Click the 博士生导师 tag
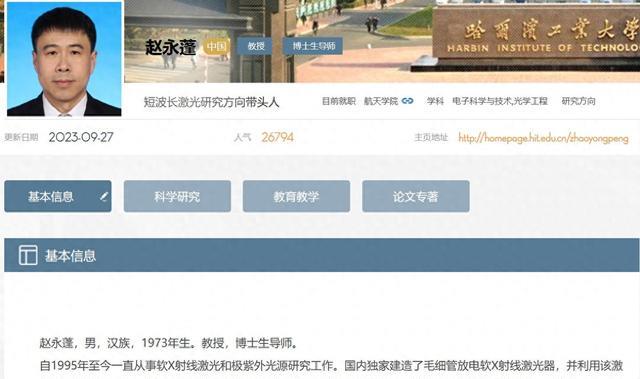Viewport: 640px width, 379px height. point(313,46)
